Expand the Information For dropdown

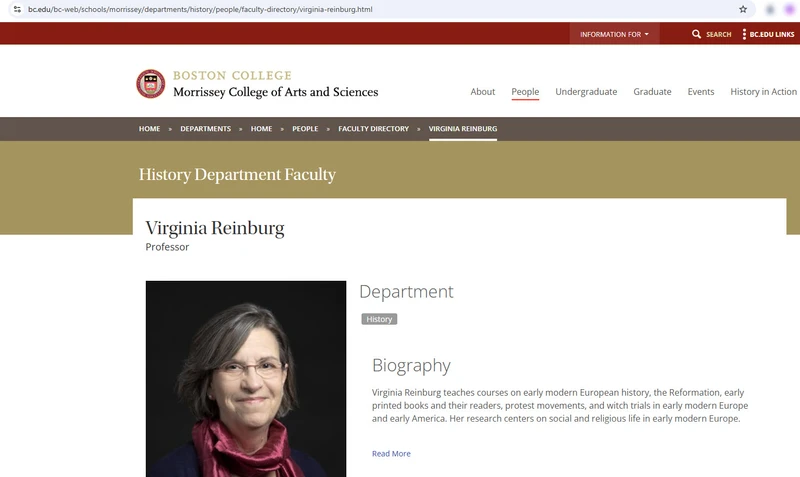[614, 34]
